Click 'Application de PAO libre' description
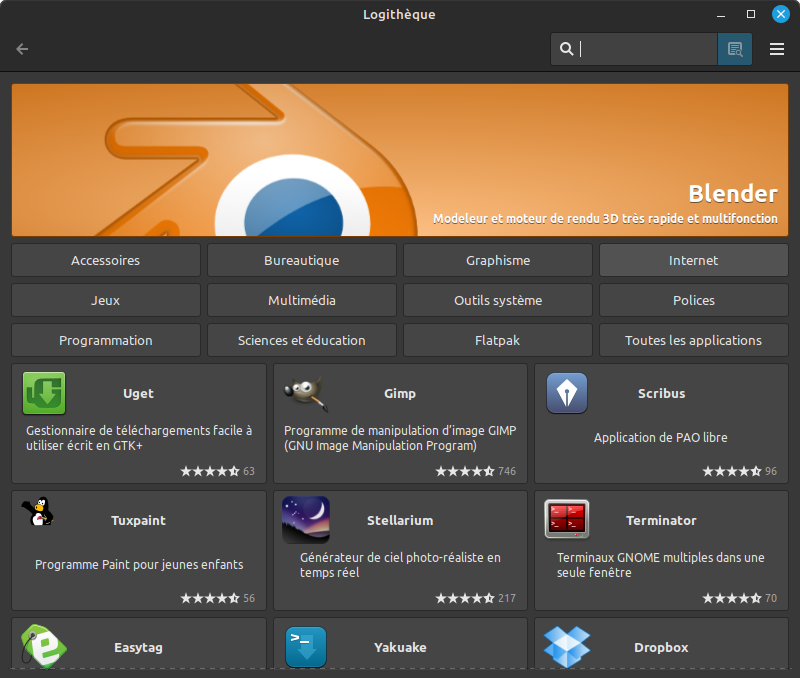 pyautogui.click(x=661, y=438)
